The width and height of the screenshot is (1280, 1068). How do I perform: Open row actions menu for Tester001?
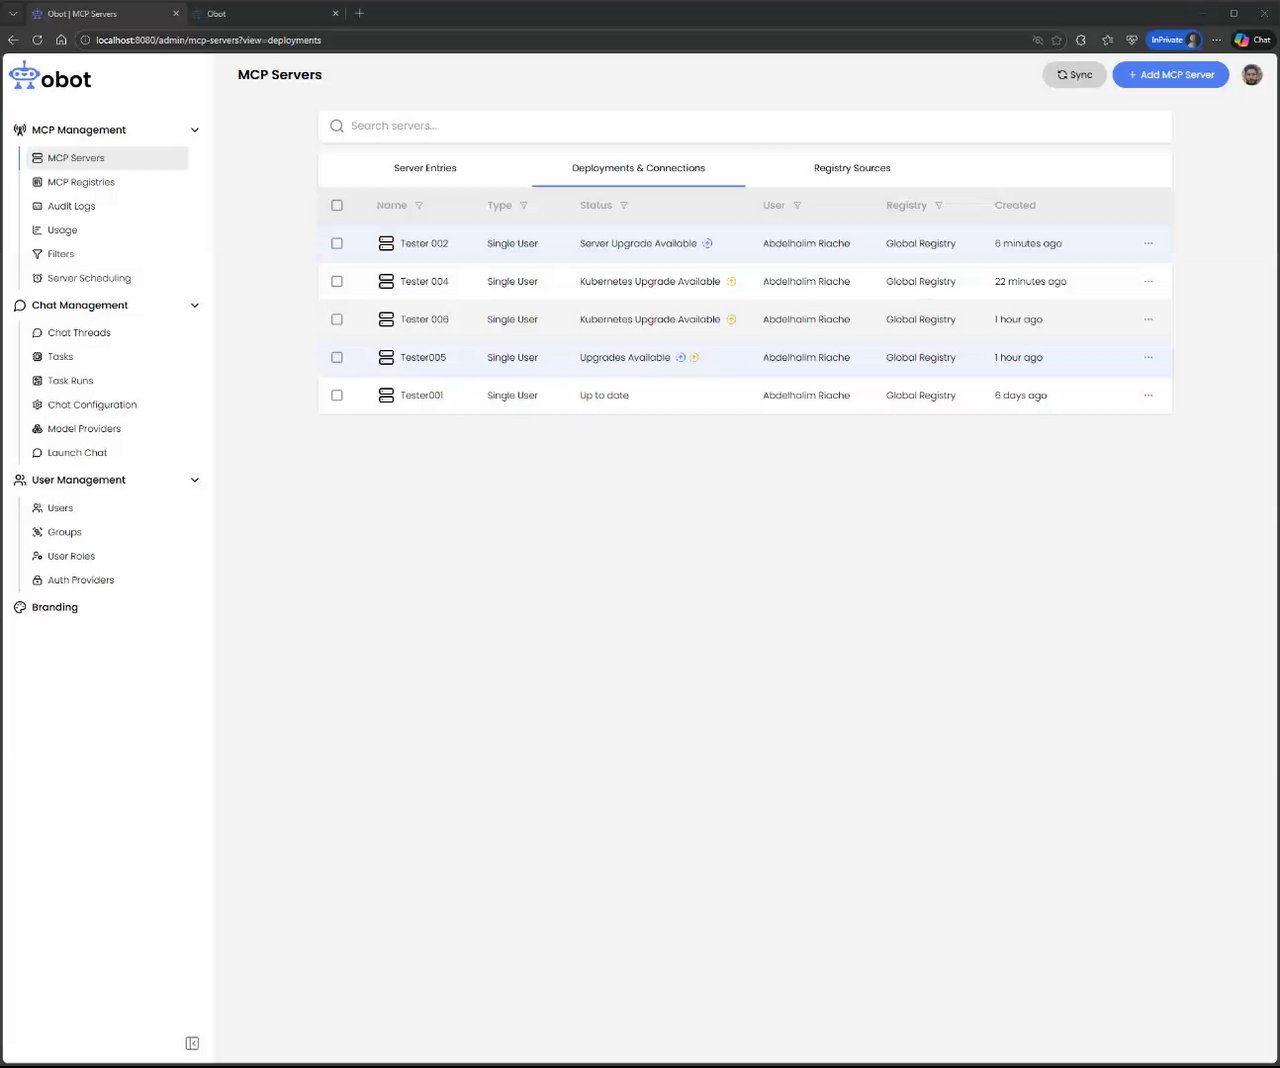click(1148, 396)
